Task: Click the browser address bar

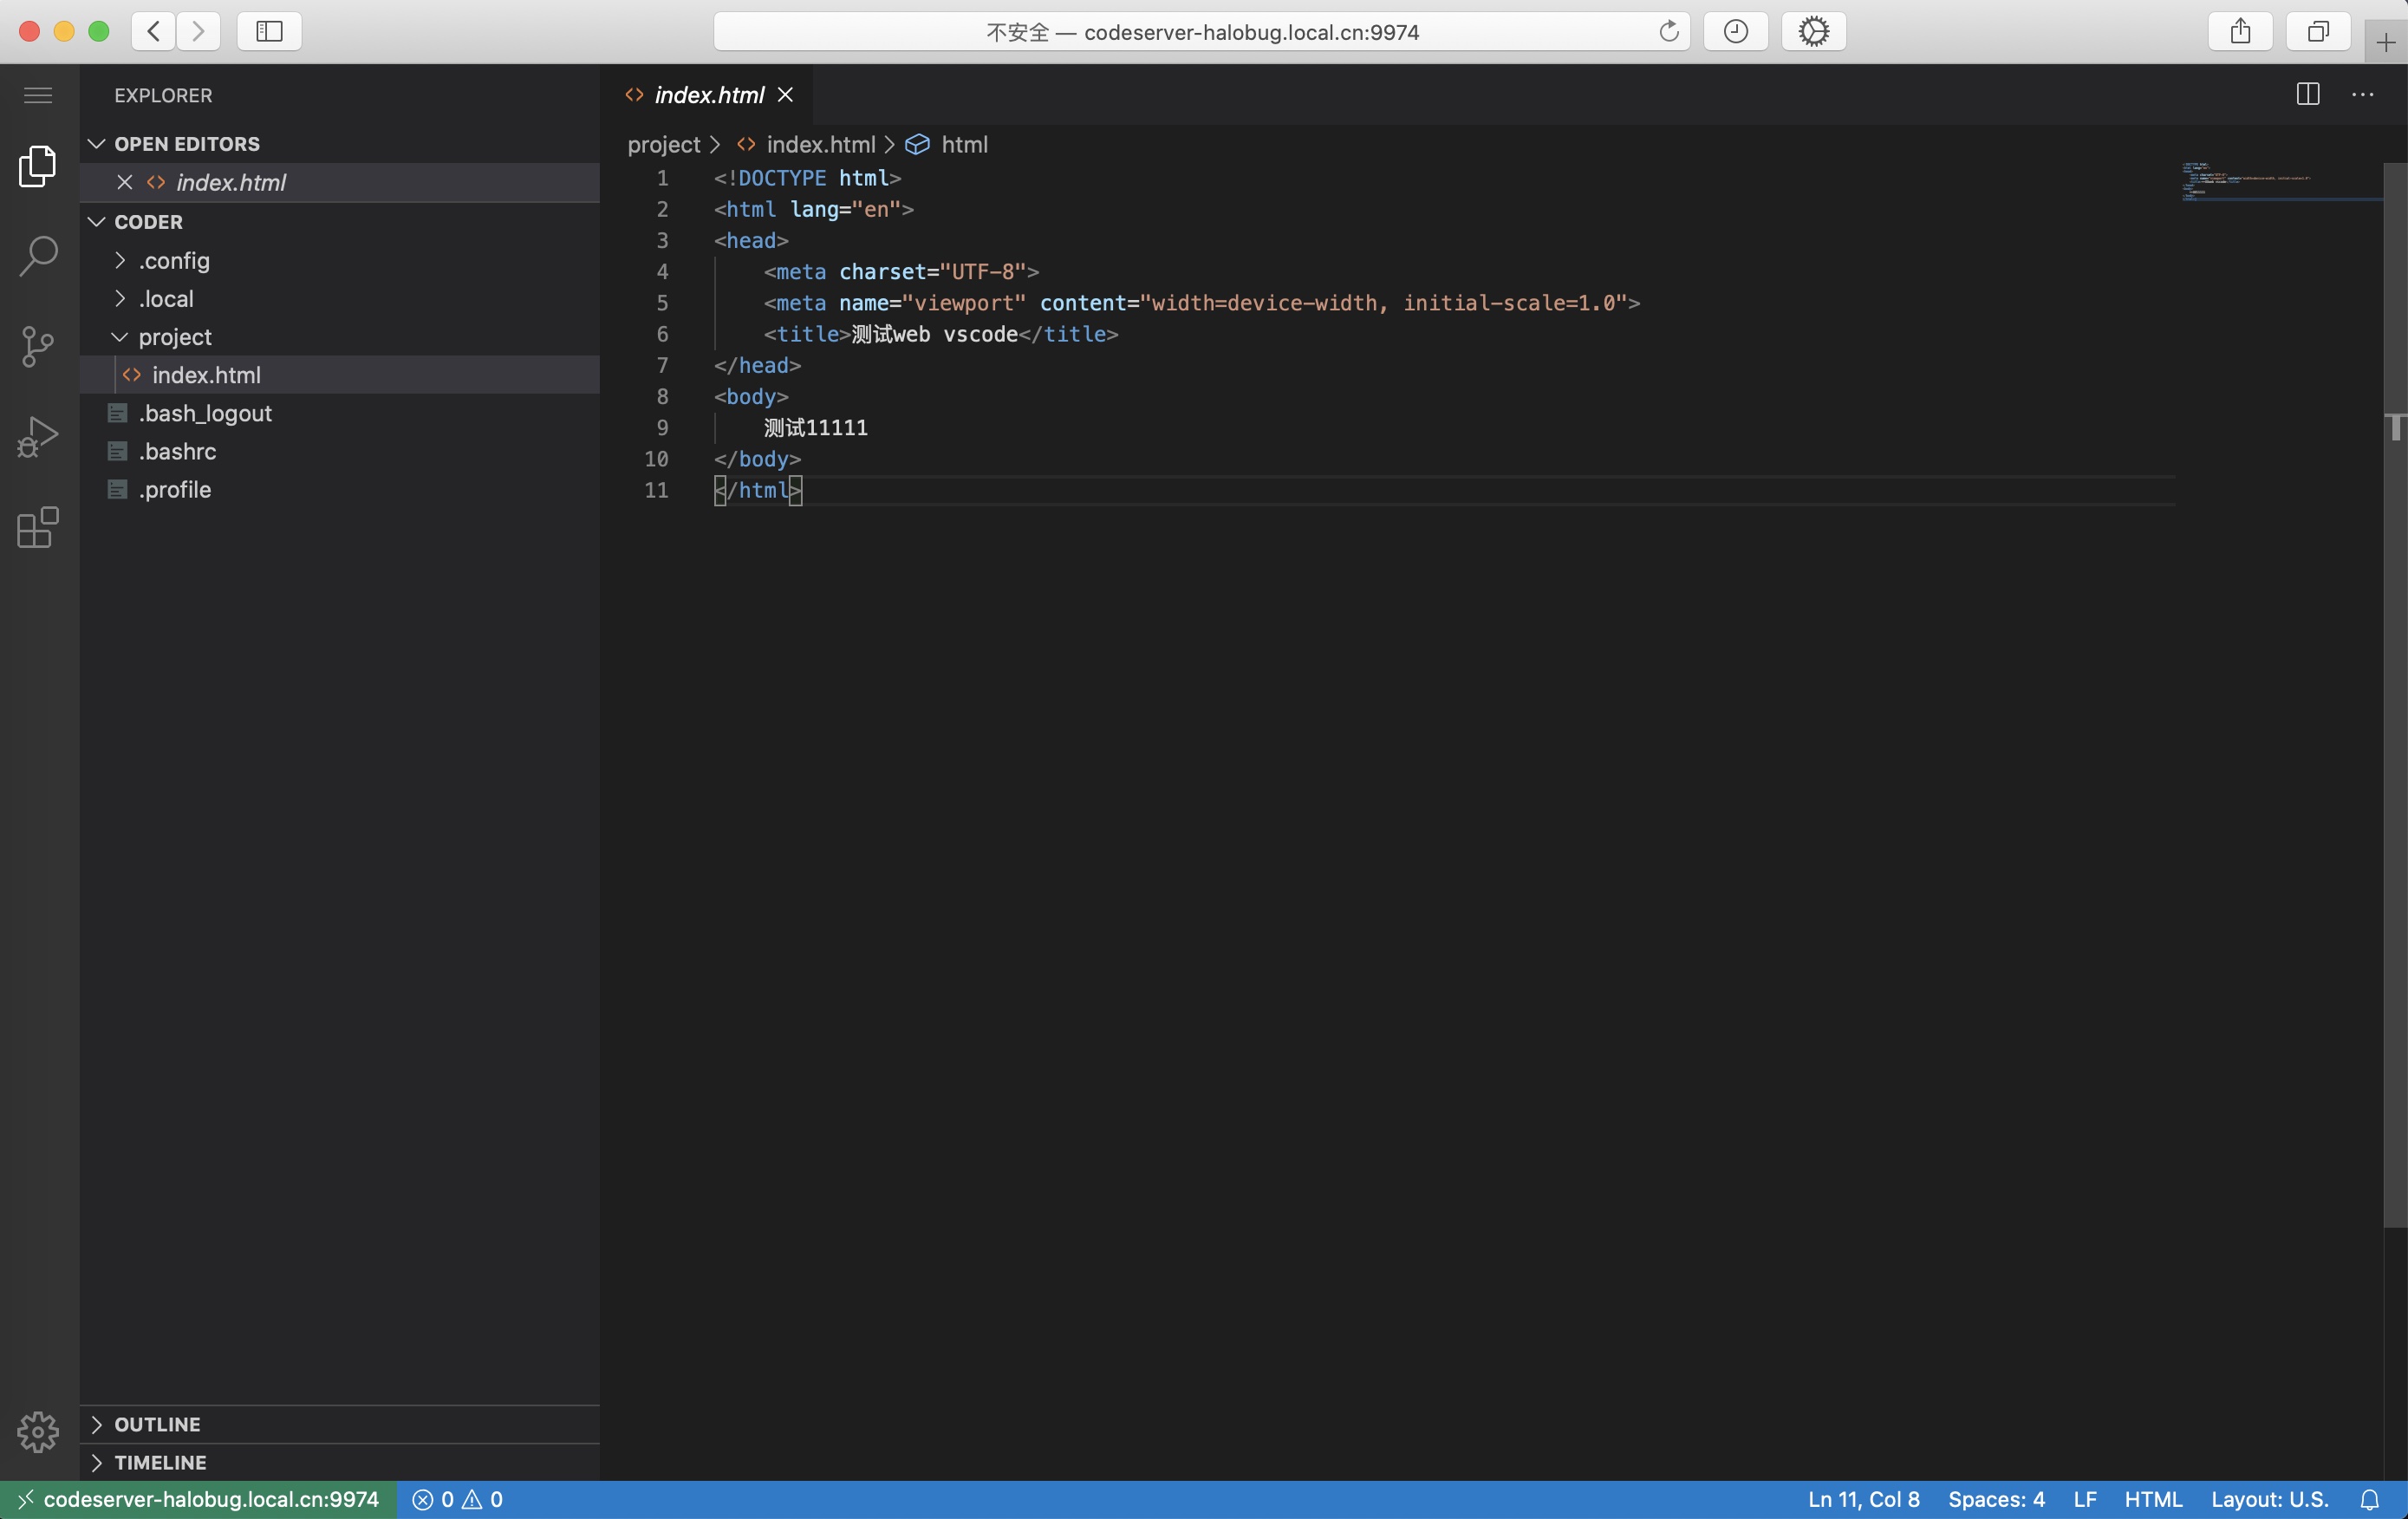Action: (1200, 31)
